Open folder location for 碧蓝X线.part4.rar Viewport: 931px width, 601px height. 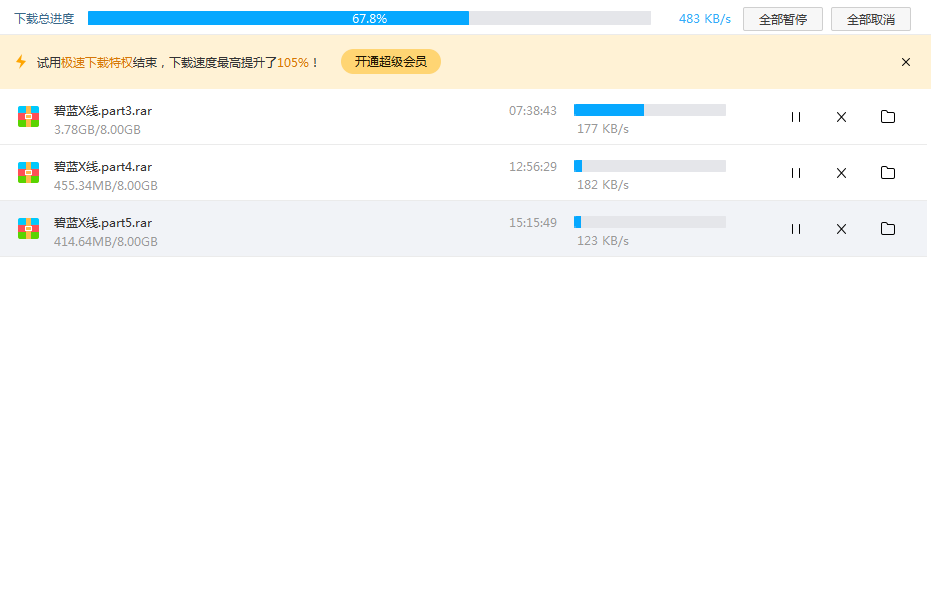887,173
